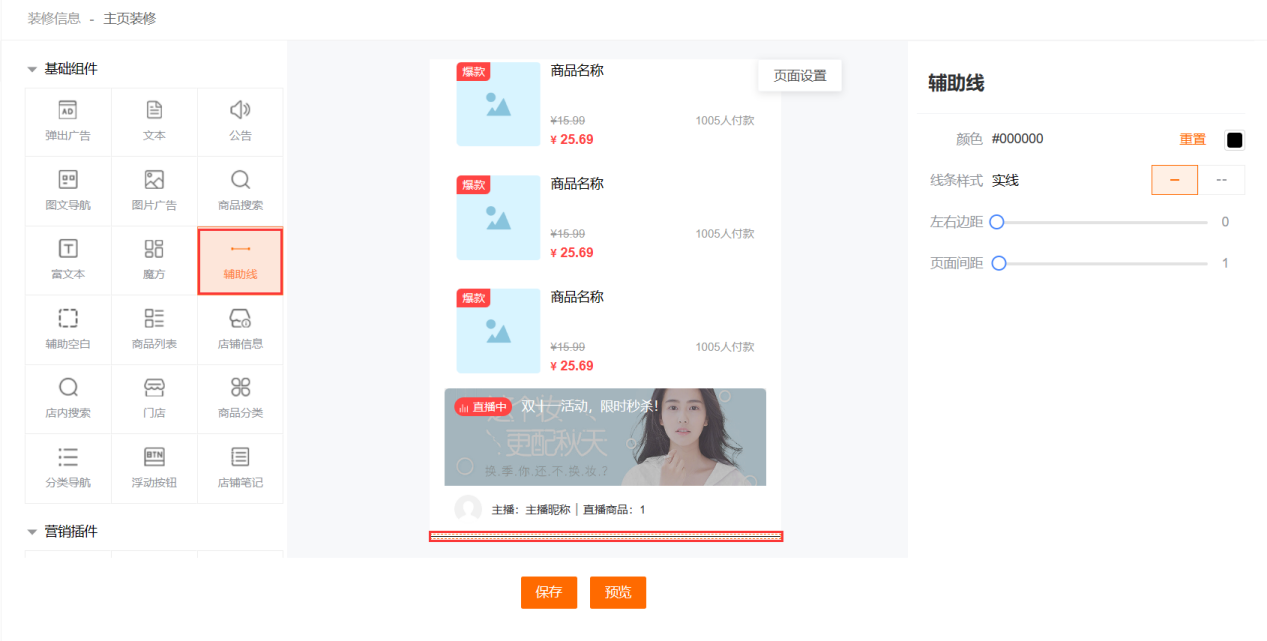
Task: Pick the 魔方 cube layout component
Action: click(154, 260)
